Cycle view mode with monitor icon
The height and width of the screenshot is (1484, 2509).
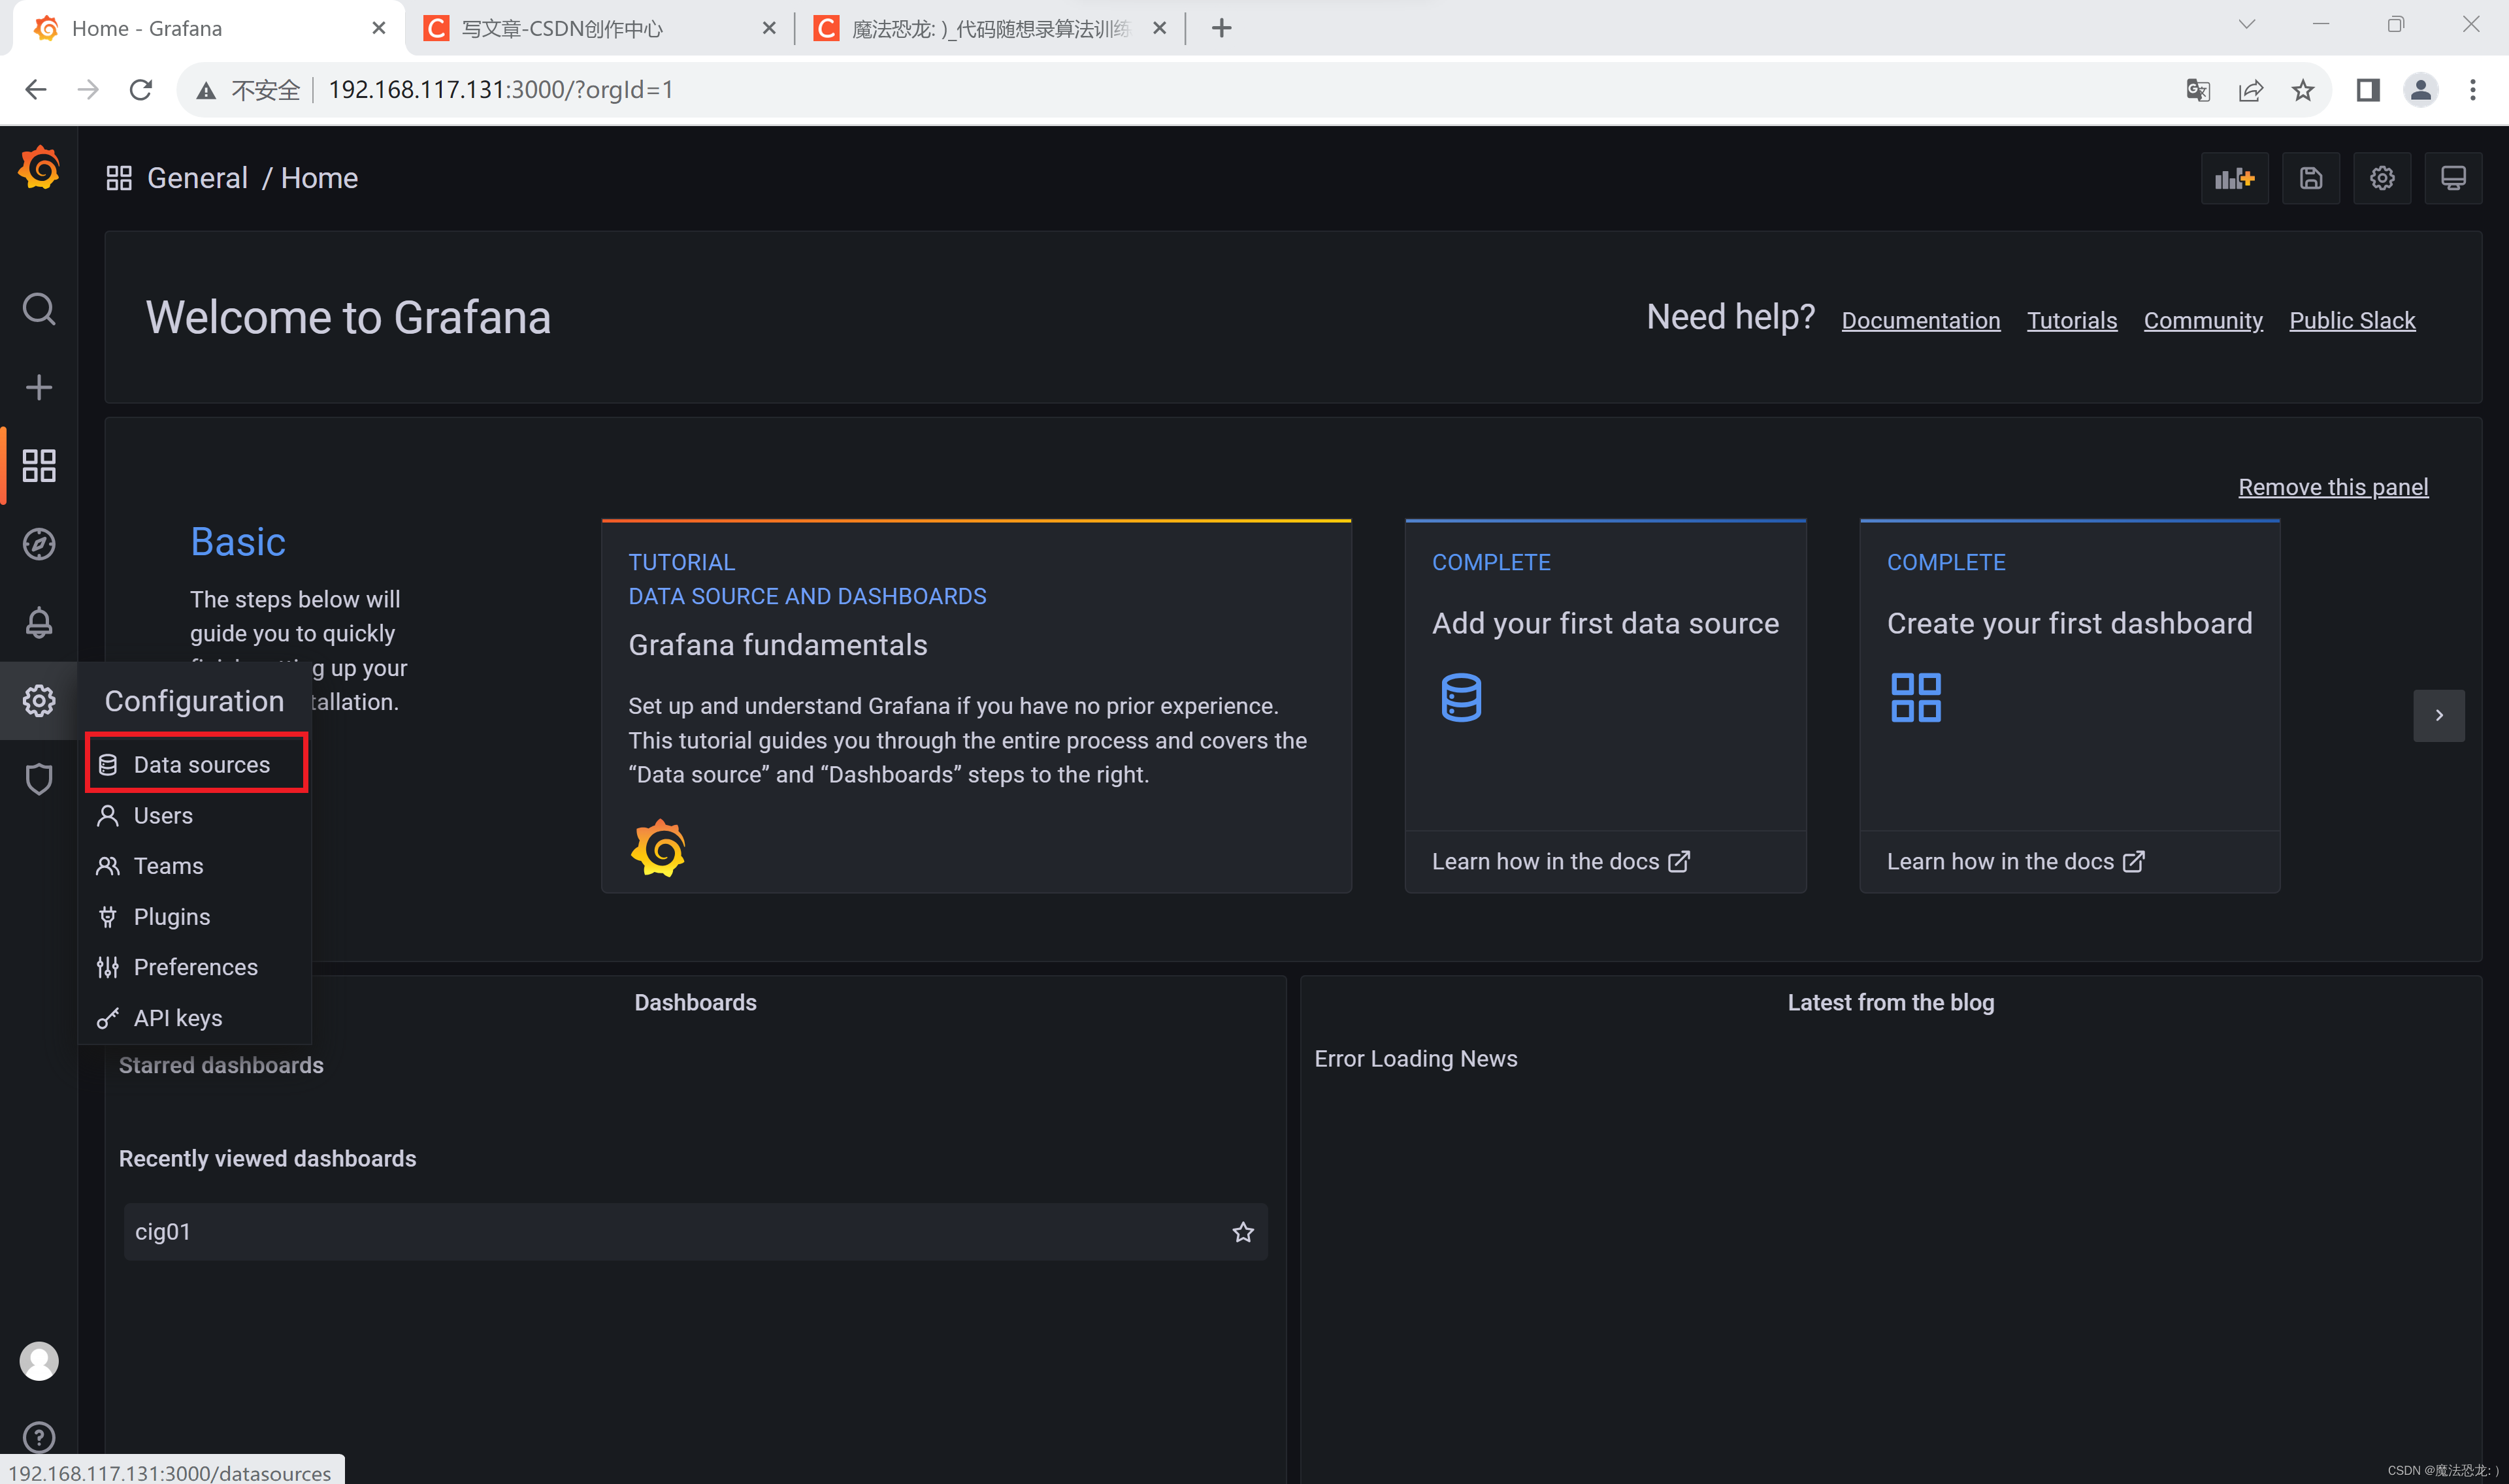(x=2453, y=178)
